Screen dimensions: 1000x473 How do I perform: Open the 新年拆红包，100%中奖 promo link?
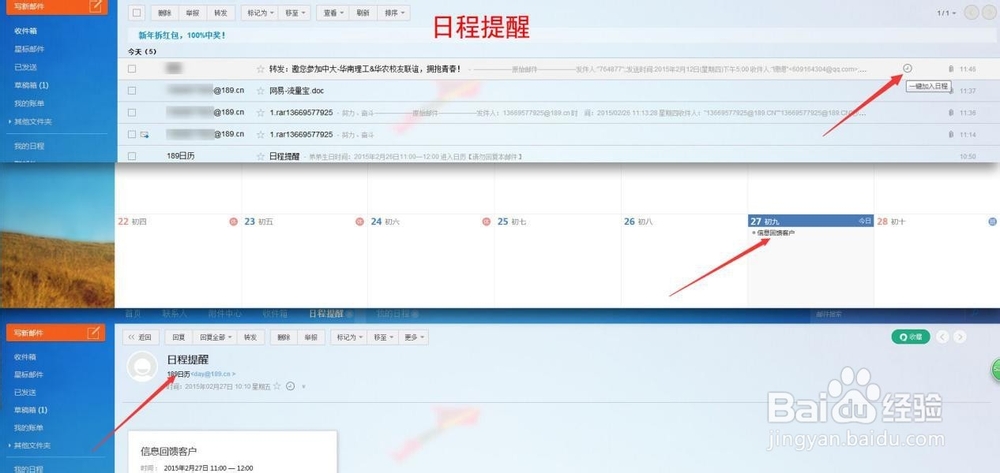tap(182, 35)
